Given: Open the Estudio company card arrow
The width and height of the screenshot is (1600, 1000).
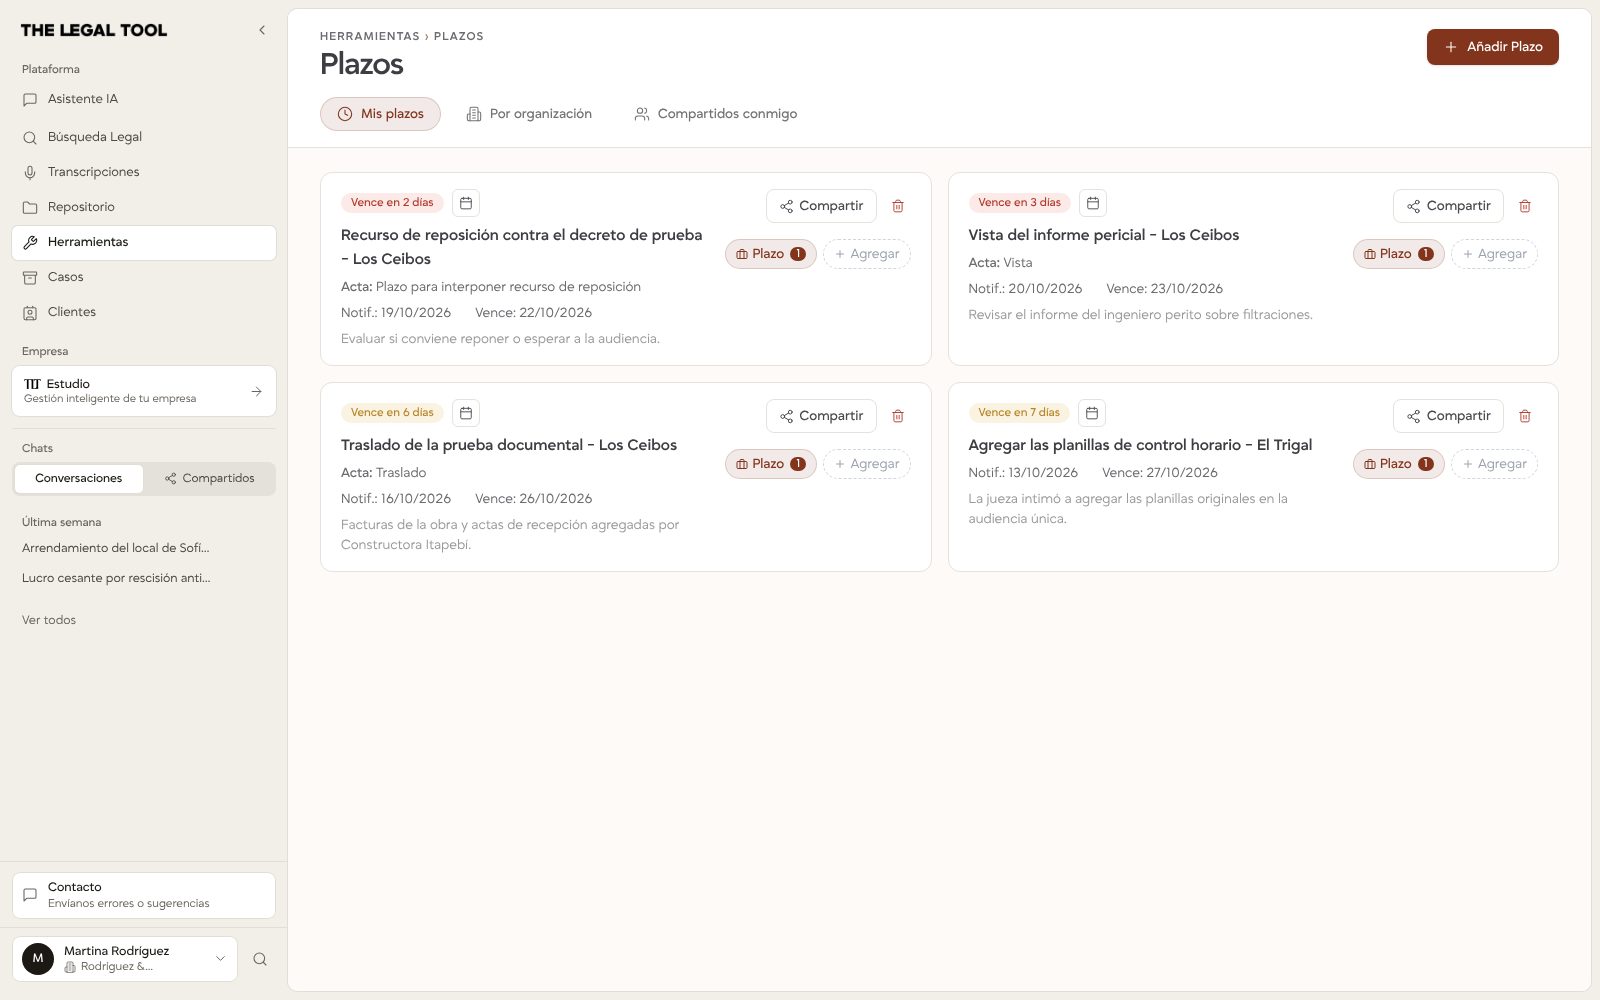Looking at the screenshot, I should 256,391.
